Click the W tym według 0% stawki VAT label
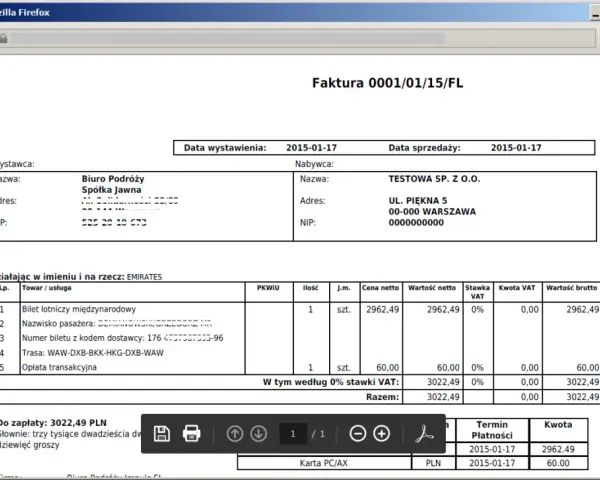Screen dimensions: 600x480 point(331,382)
